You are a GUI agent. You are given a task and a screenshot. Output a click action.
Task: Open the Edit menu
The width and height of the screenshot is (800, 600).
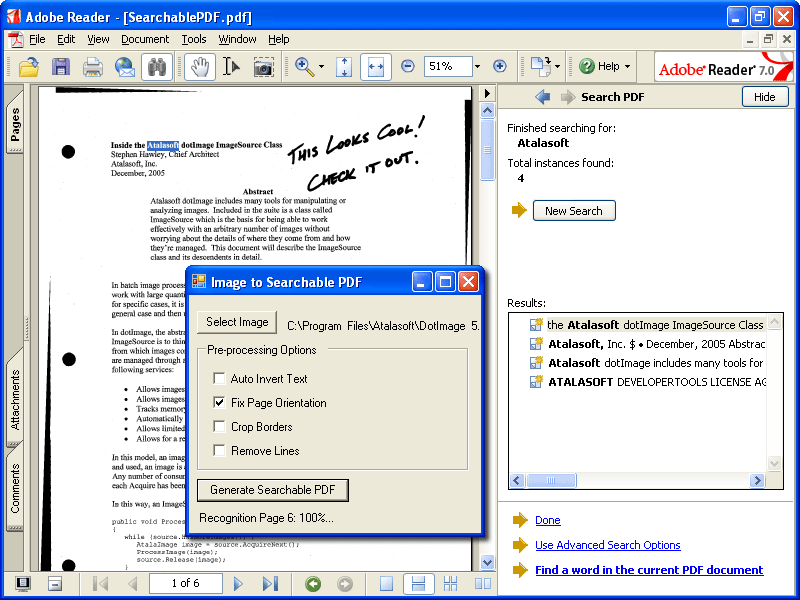(x=66, y=39)
